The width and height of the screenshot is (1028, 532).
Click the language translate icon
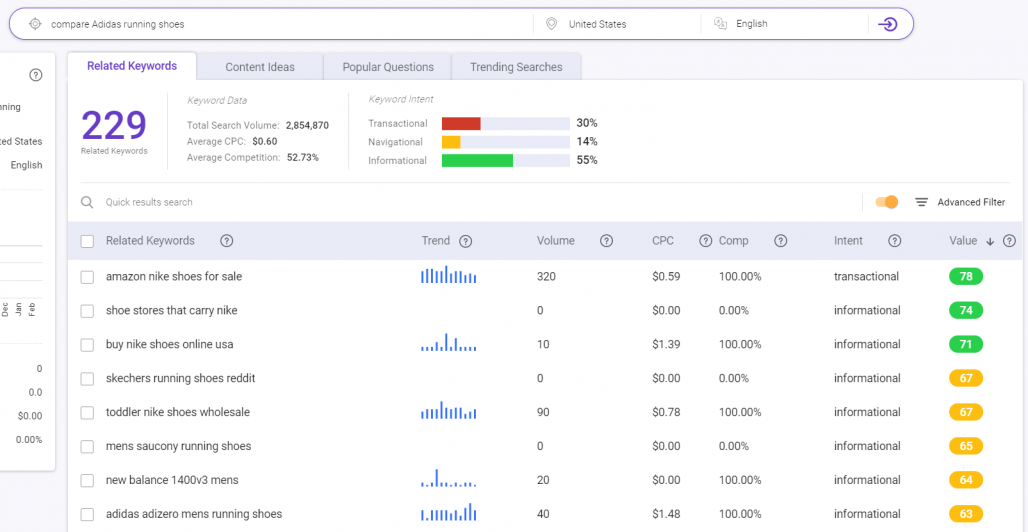(x=721, y=24)
